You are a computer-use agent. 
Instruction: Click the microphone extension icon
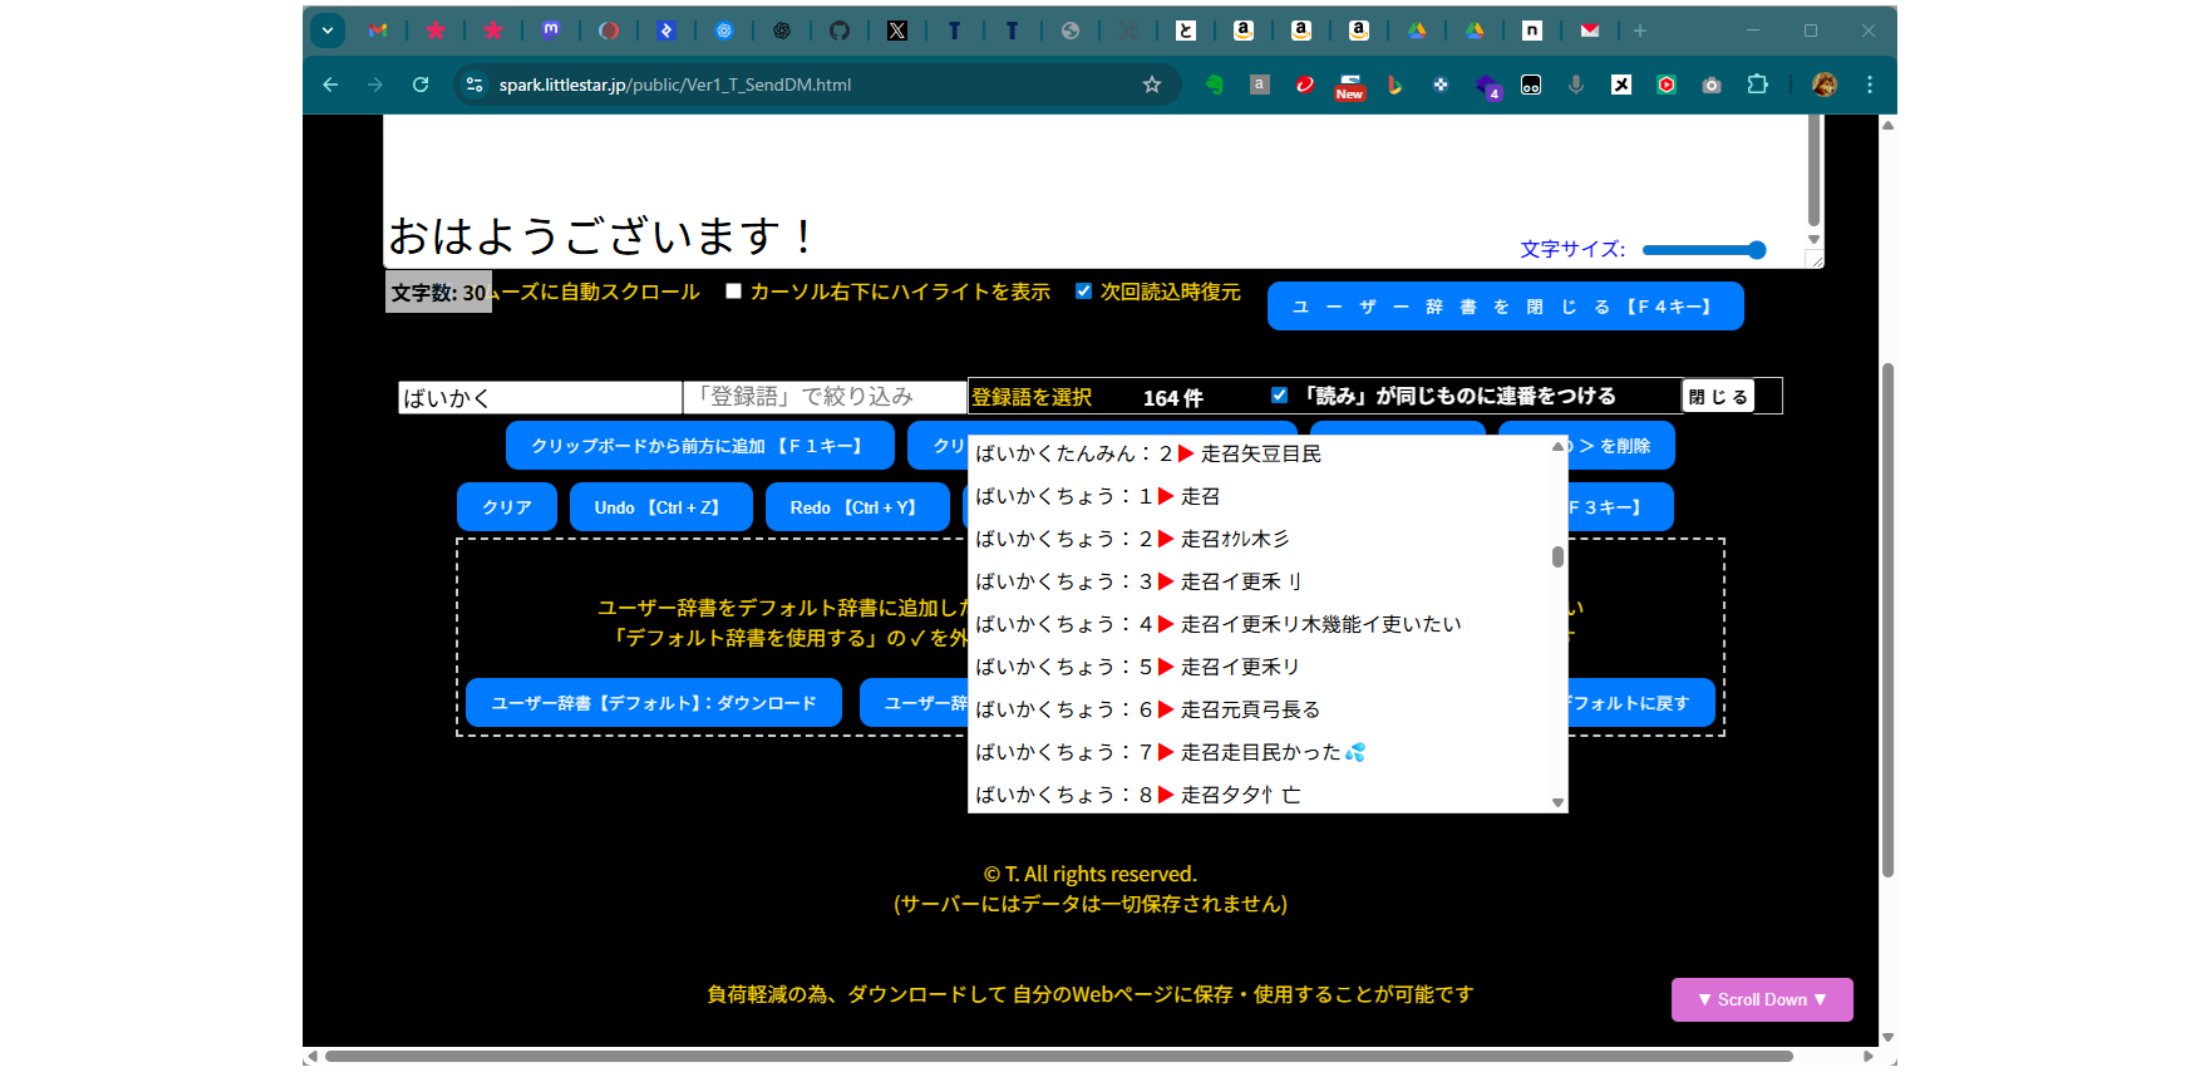(x=1576, y=85)
